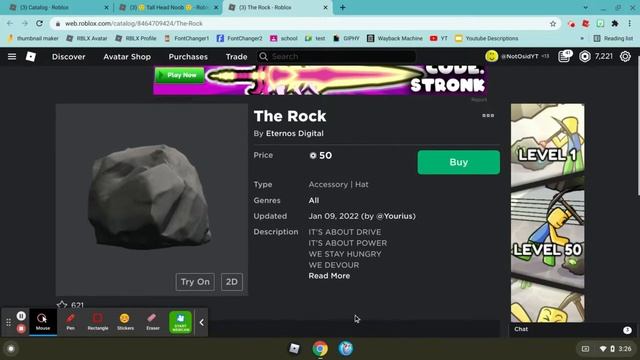The width and height of the screenshot is (640, 360).
Task: Open the system tray clock showing 3:26
Action: (624, 349)
